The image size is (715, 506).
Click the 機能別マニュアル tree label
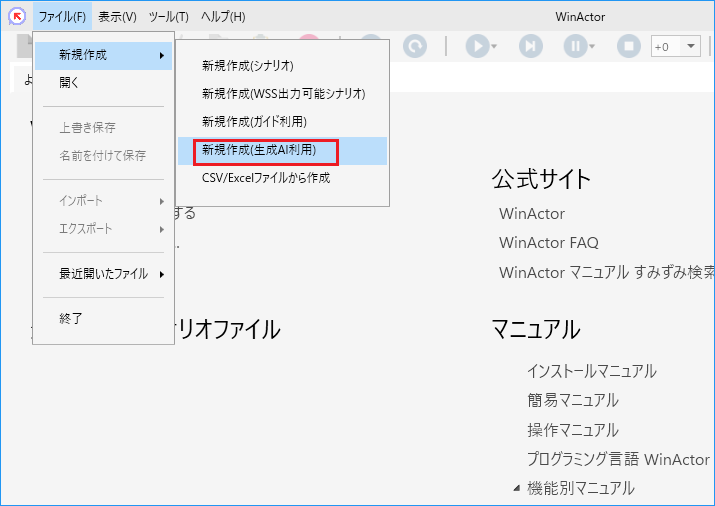pyautogui.click(x=580, y=488)
